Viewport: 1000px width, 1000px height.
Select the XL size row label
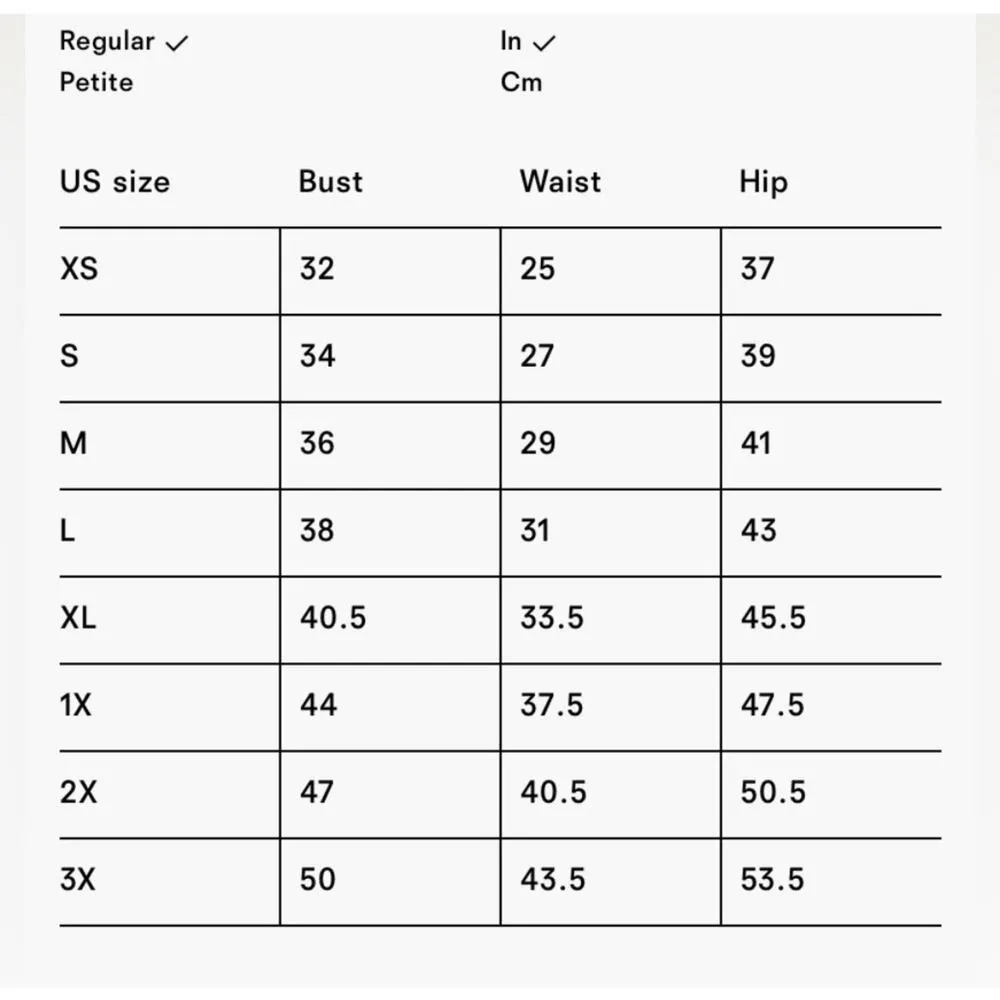click(x=79, y=618)
